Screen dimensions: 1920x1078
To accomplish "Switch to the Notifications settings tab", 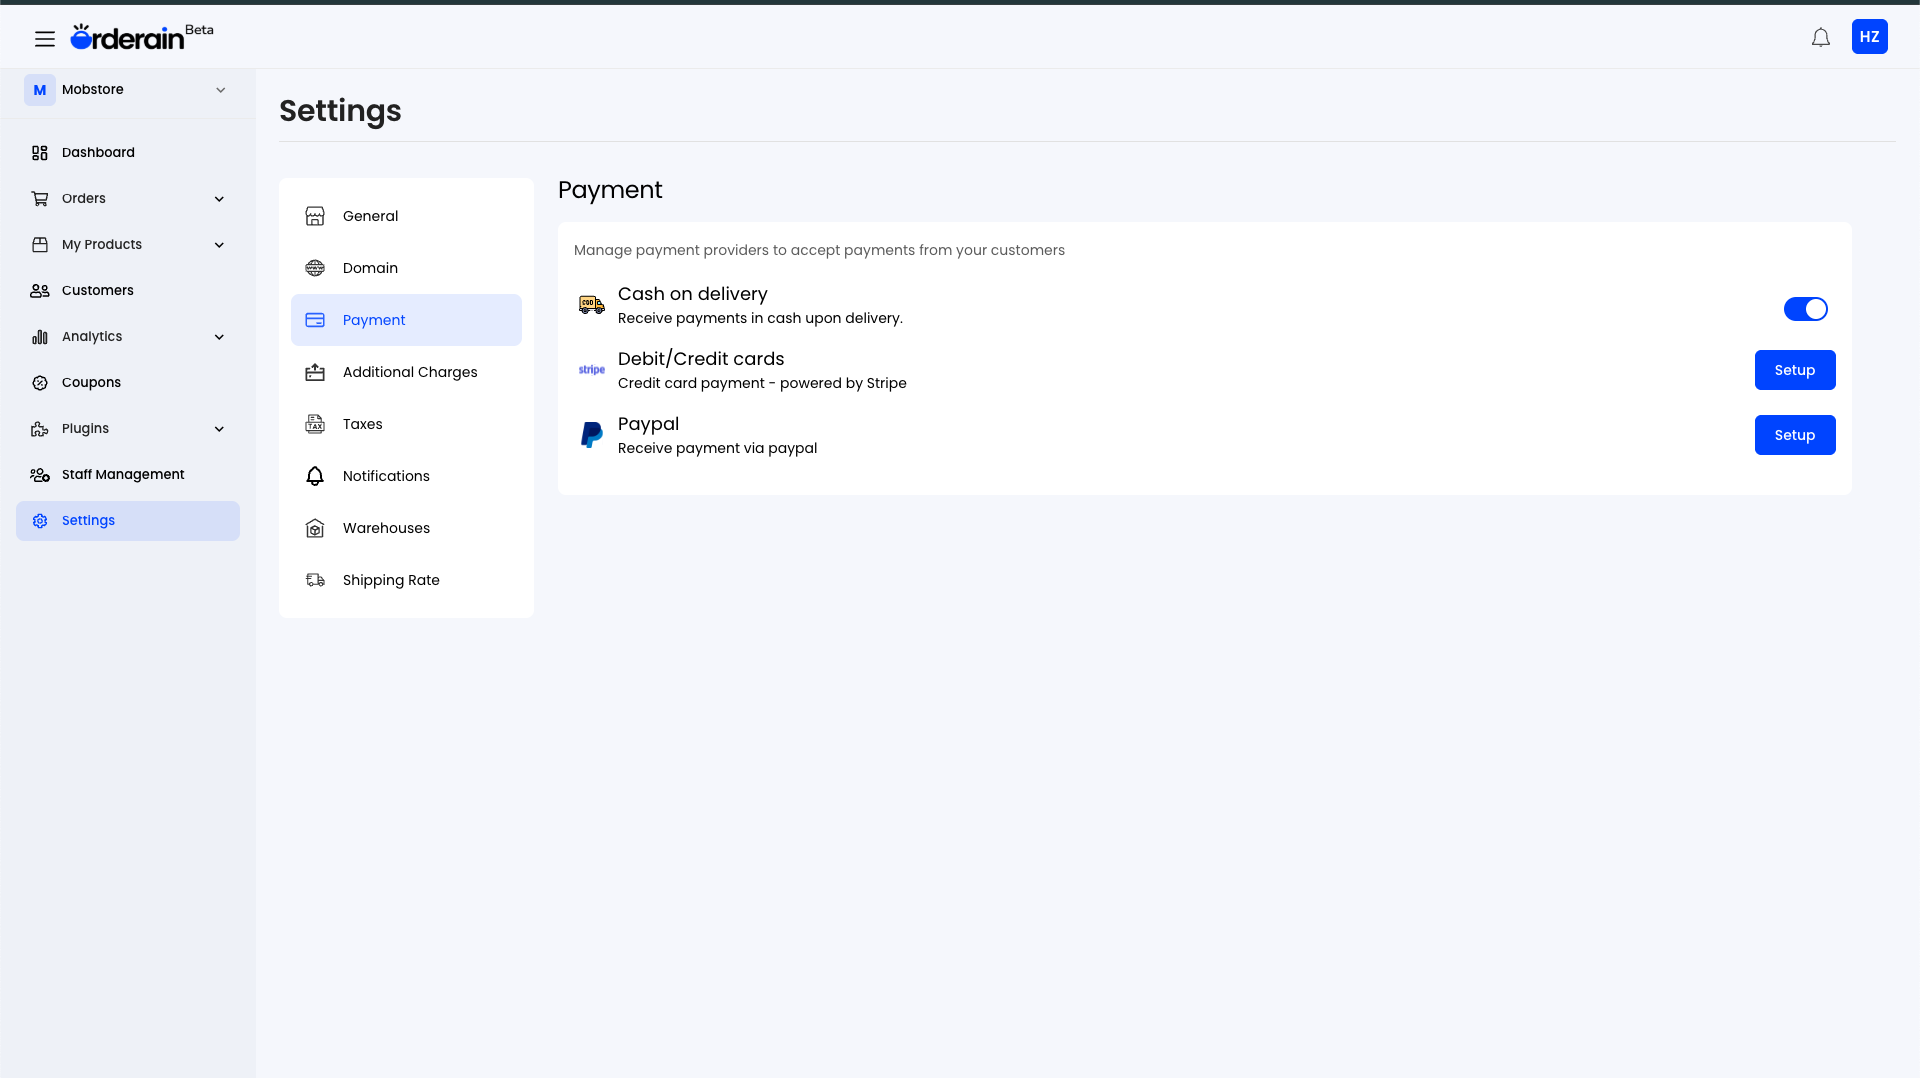I will coord(386,475).
